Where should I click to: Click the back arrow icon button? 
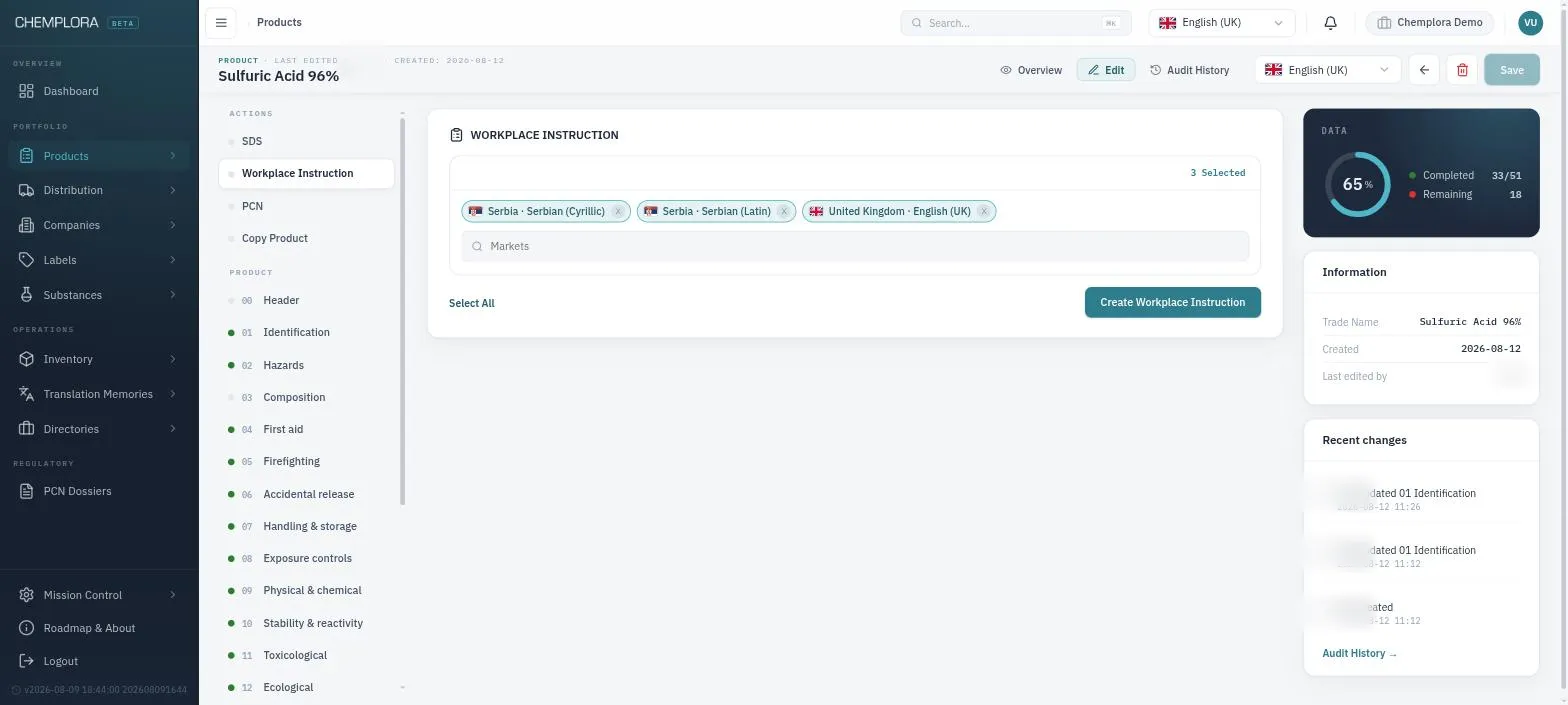[1424, 70]
